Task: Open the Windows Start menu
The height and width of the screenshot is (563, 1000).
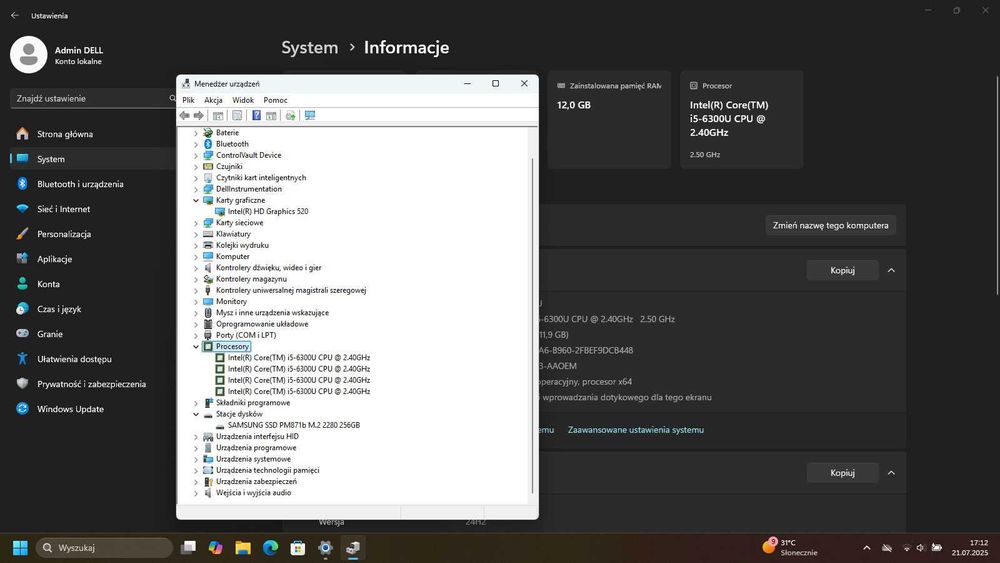Action: pyautogui.click(x=20, y=548)
